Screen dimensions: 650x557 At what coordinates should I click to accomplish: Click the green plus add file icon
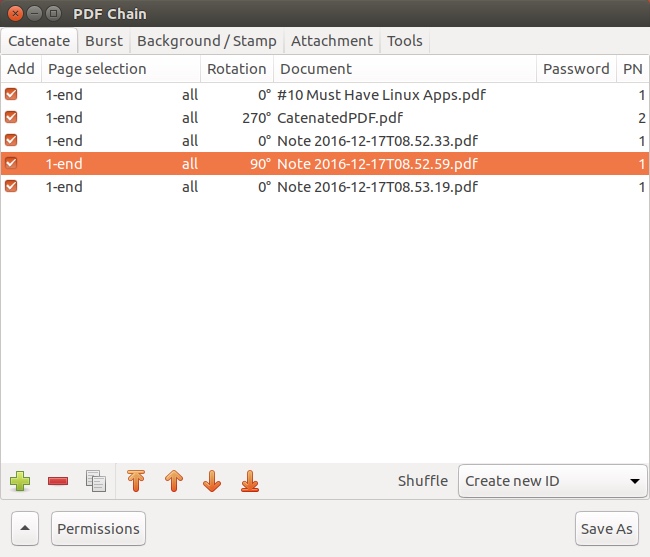tap(20, 481)
